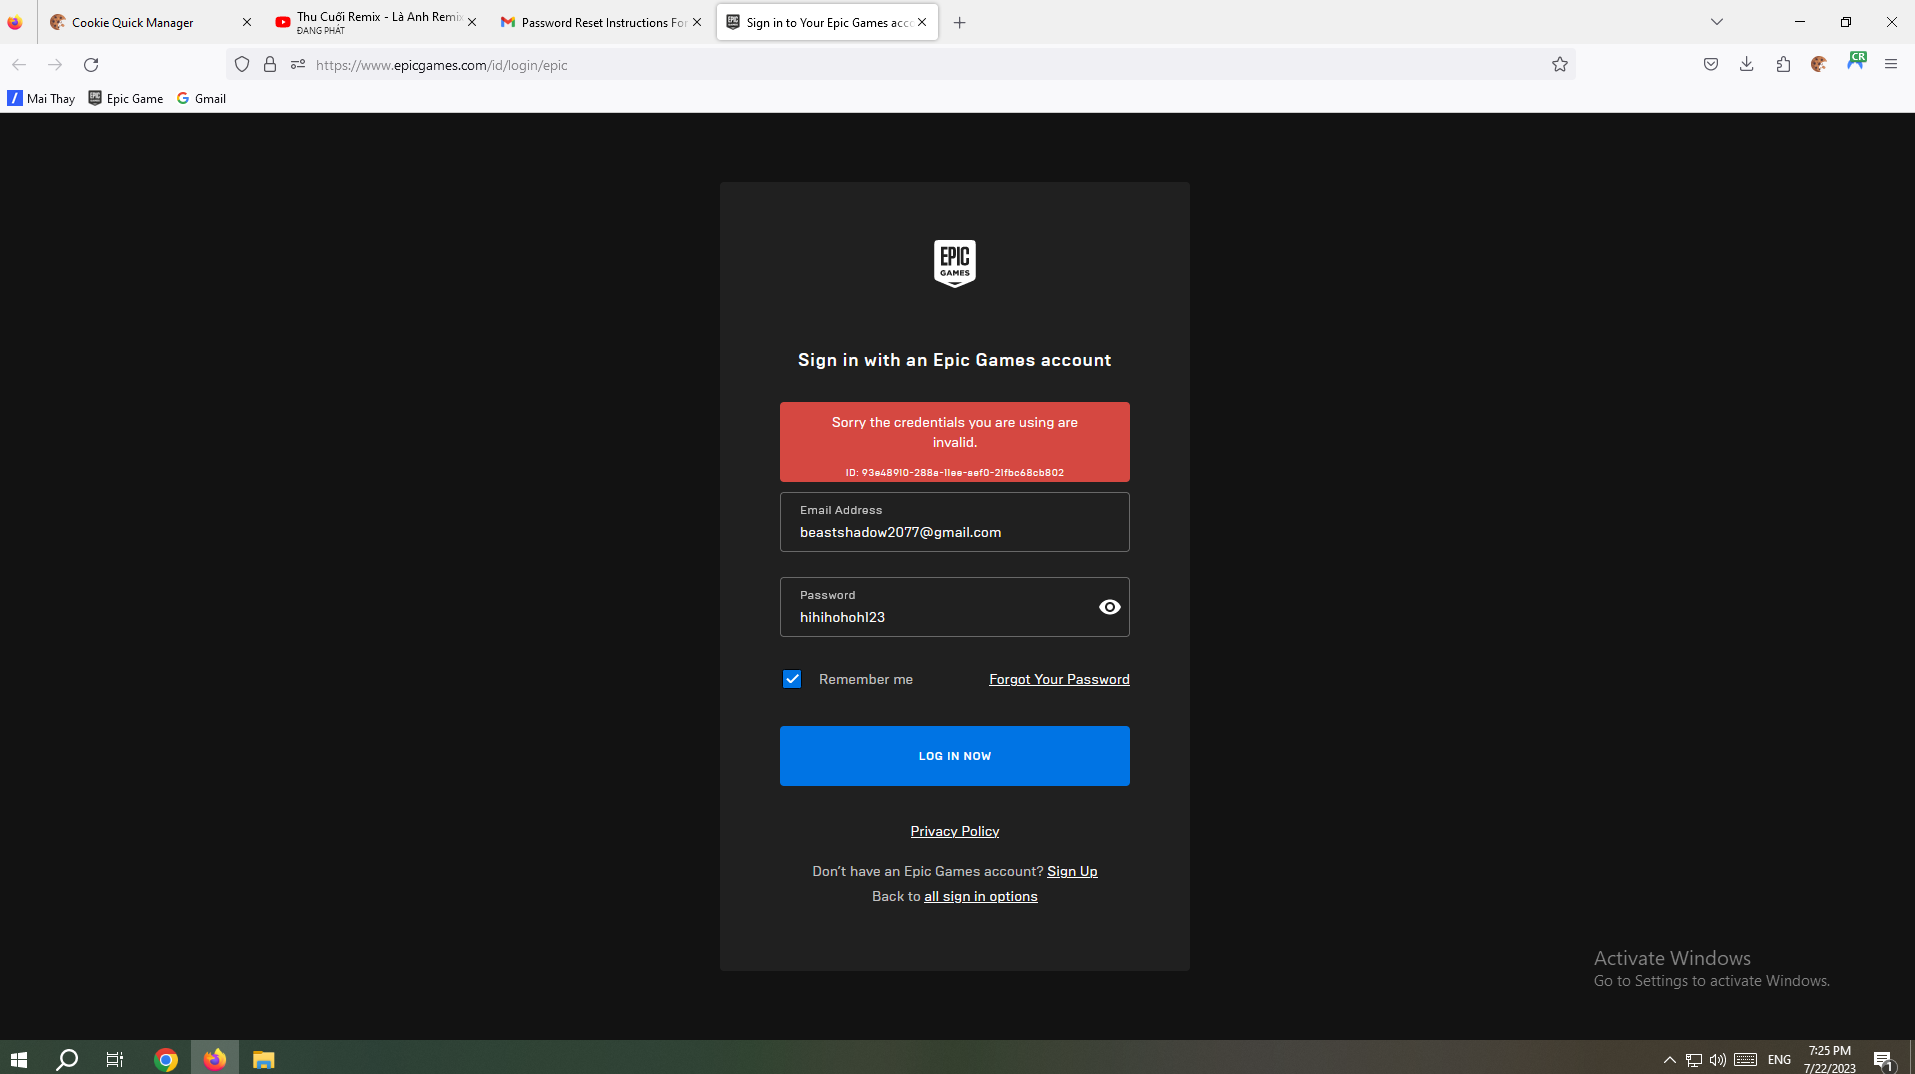The height and width of the screenshot is (1074, 1915).
Task: Open volume control tray icon
Action: 1718,1060
